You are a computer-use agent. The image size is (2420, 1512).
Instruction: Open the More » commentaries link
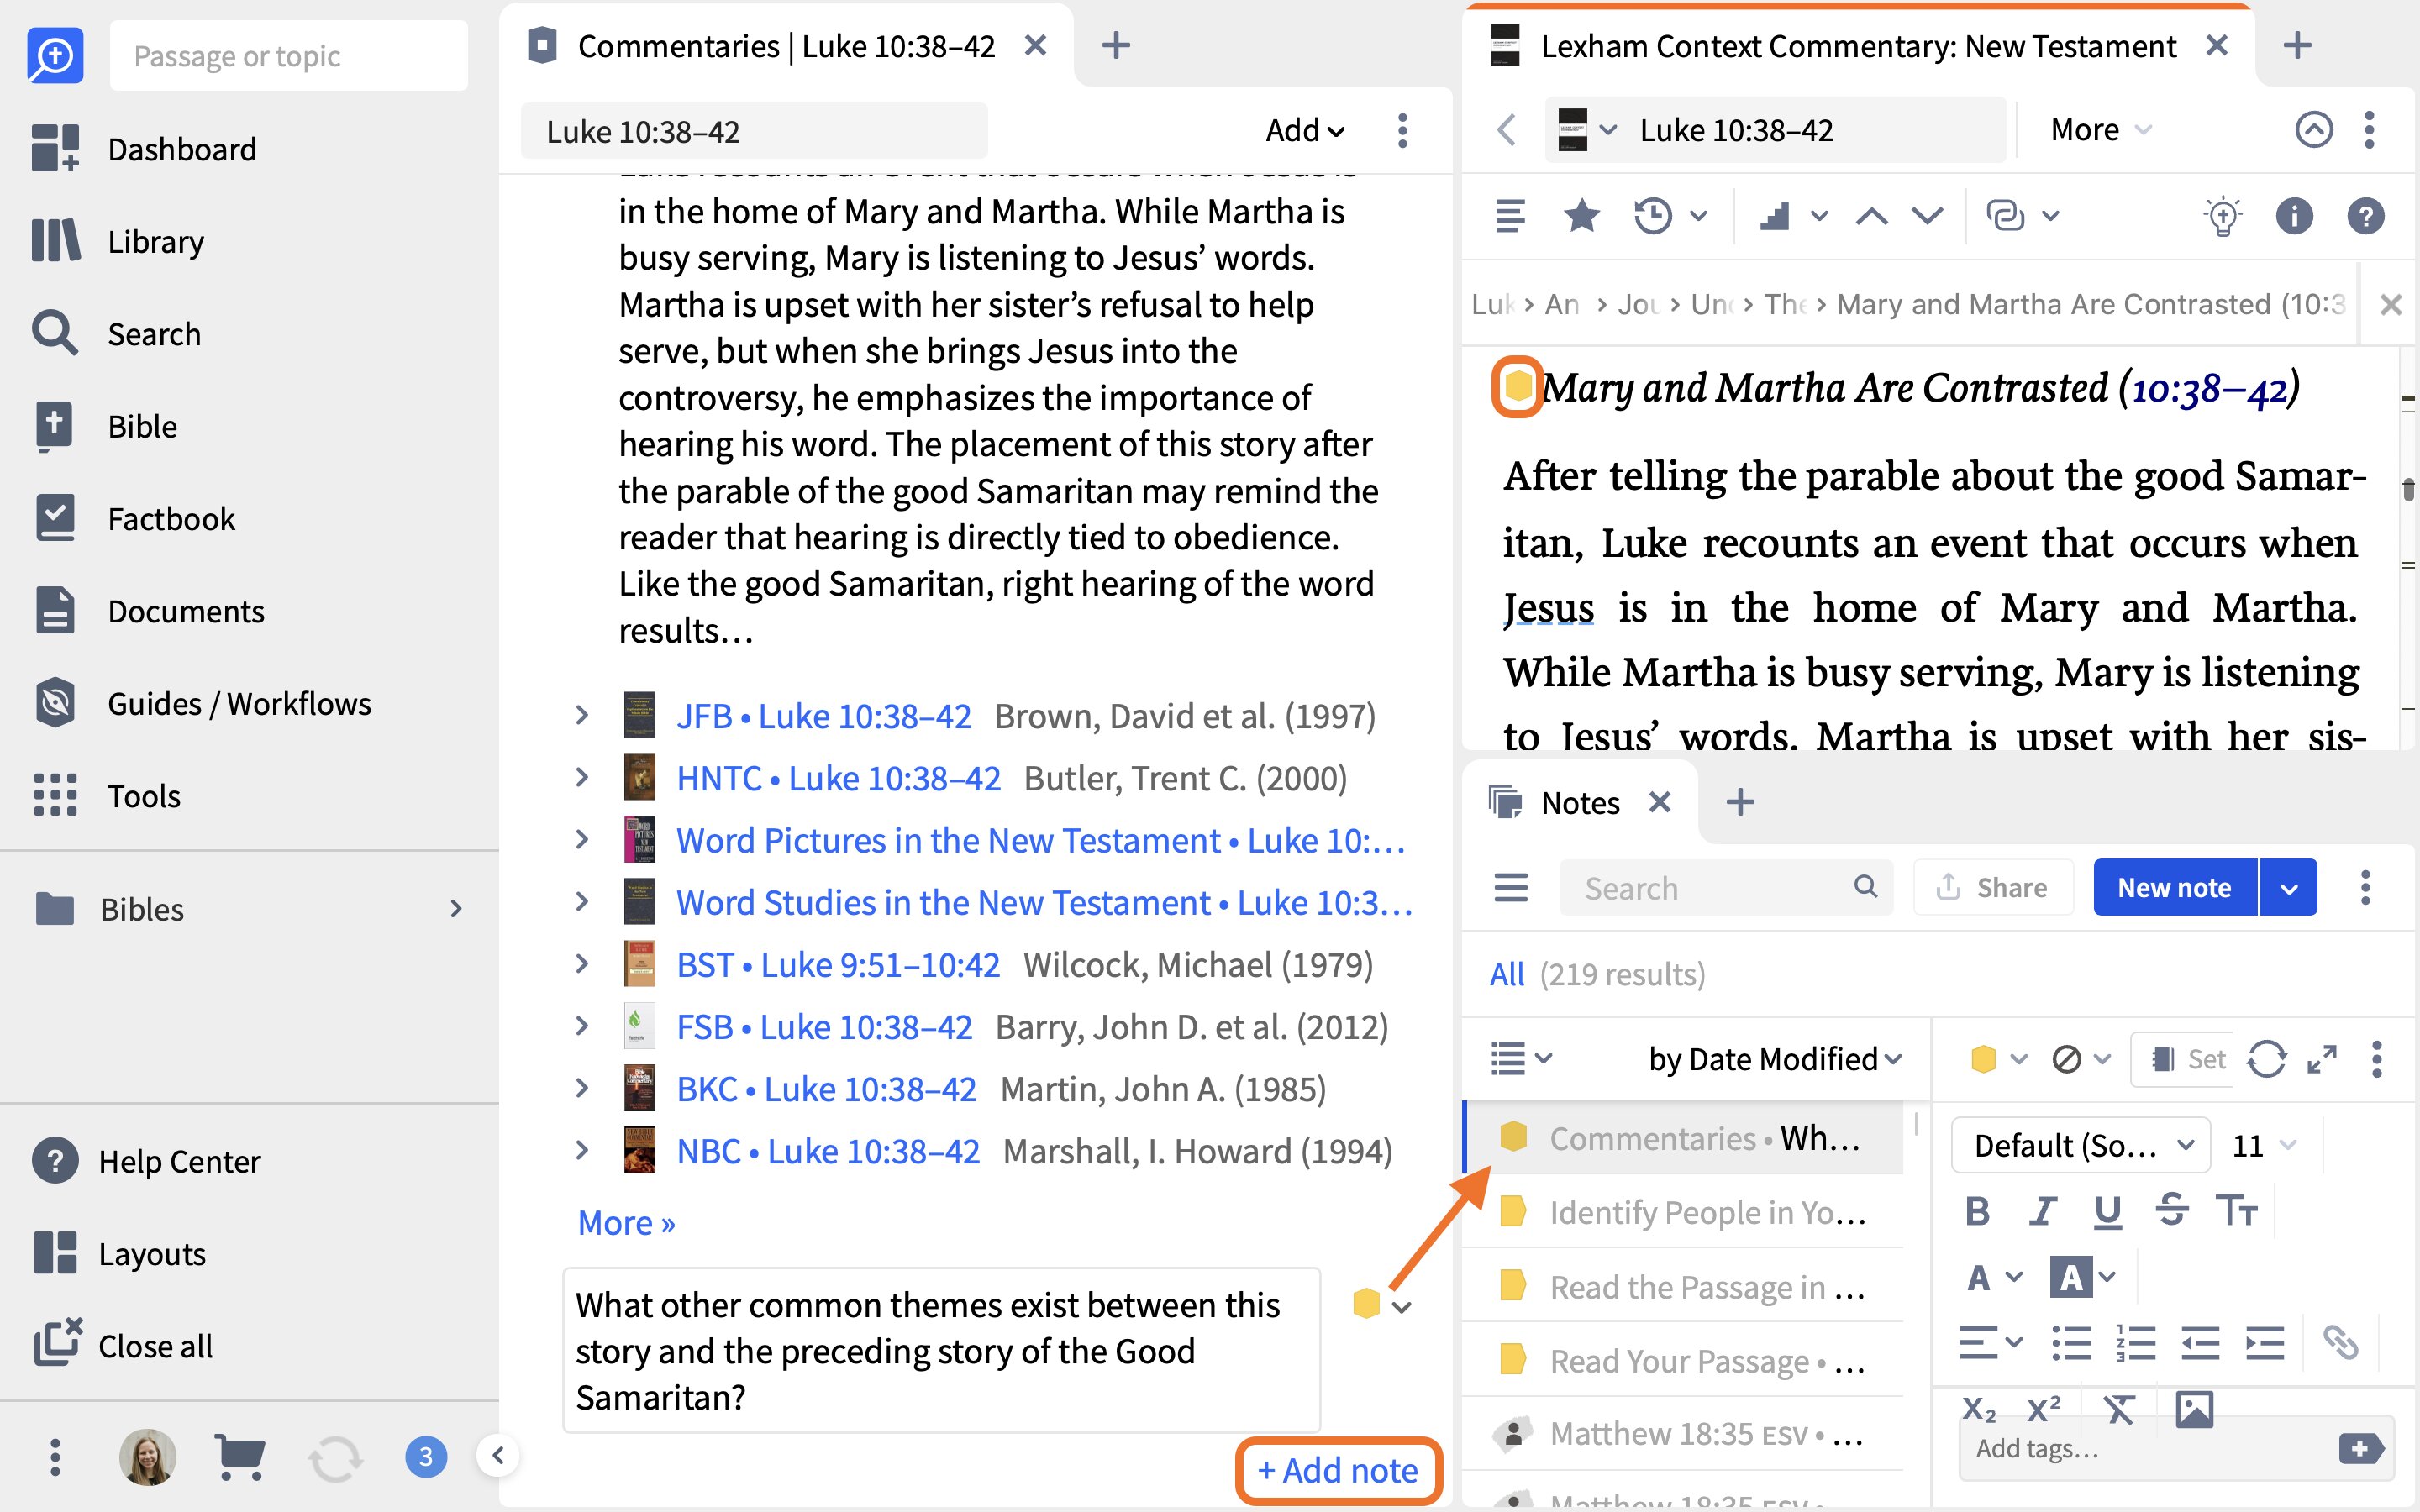click(626, 1222)
